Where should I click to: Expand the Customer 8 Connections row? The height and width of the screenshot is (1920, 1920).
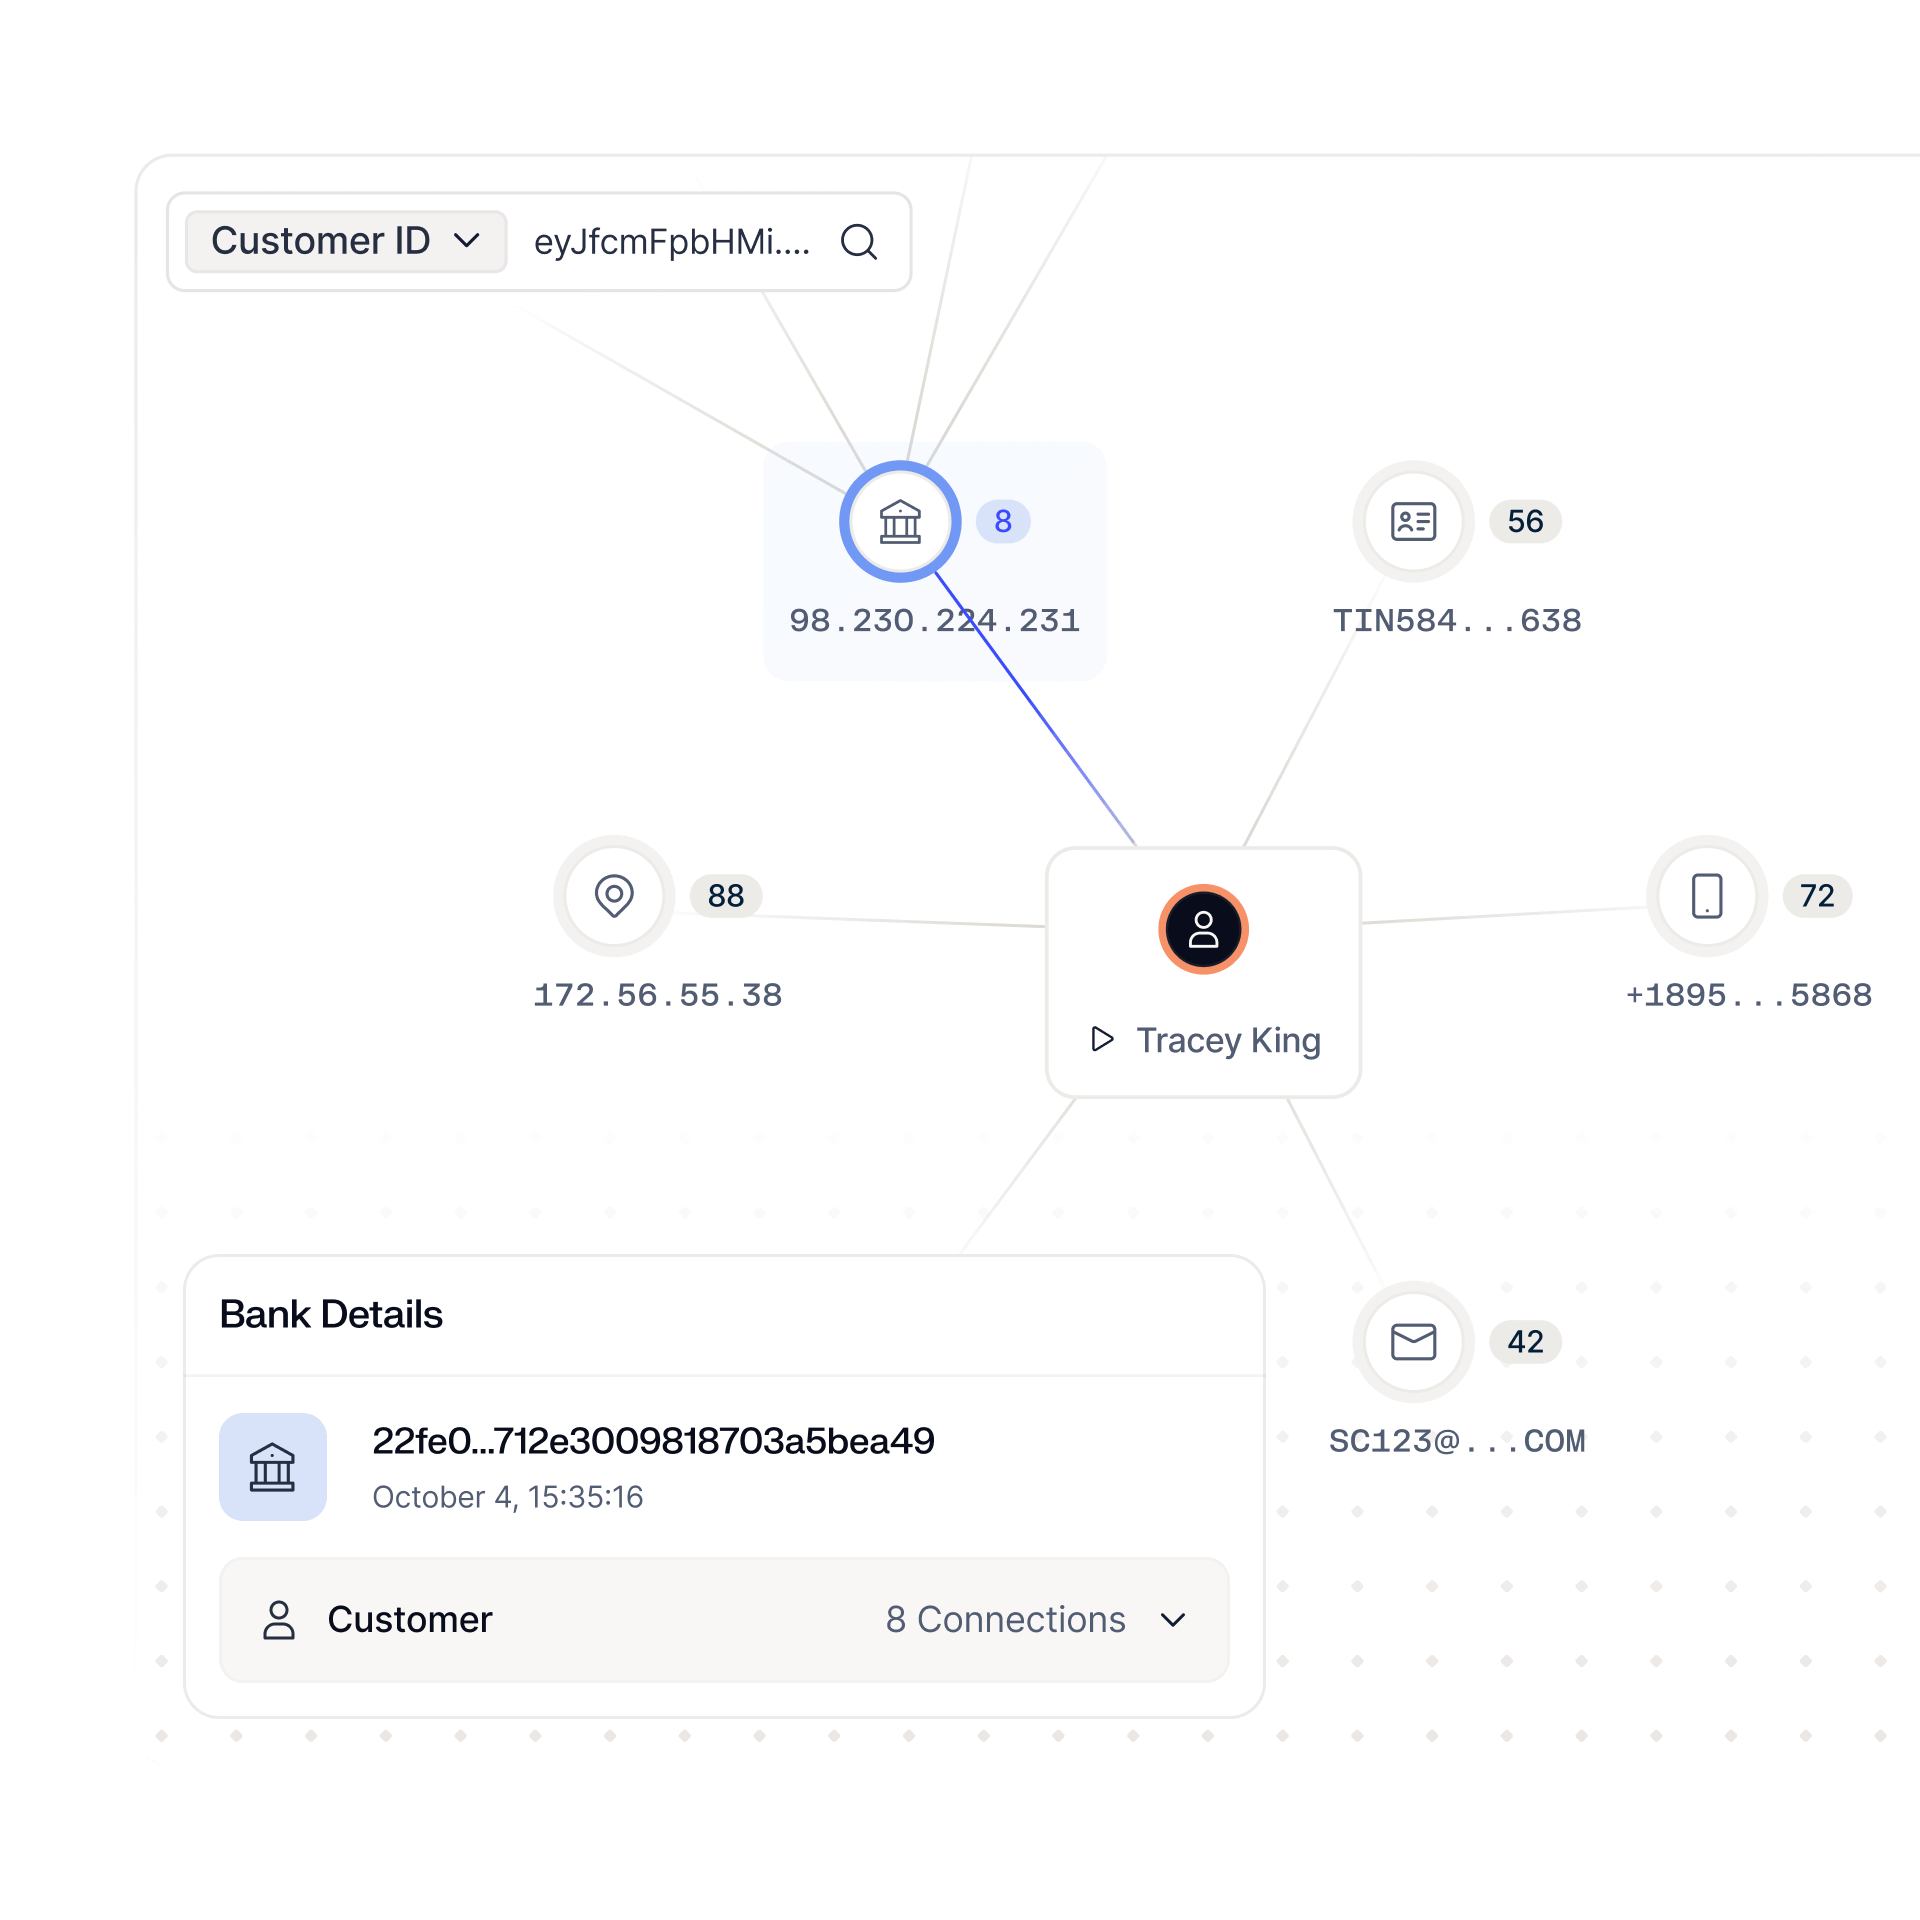(1173, 1620)
